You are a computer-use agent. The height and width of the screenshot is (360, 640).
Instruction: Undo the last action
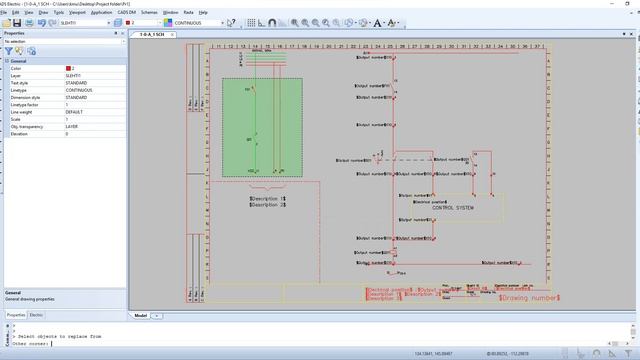pos(42,23)
